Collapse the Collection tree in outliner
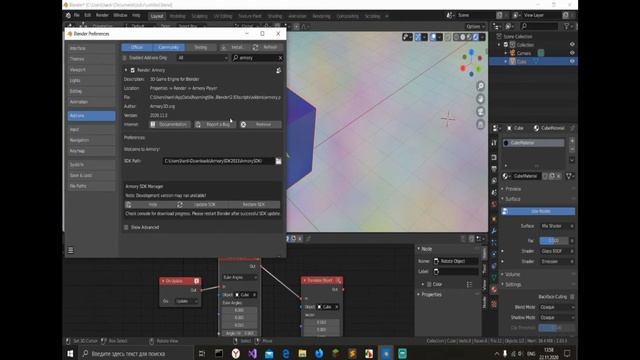This screenshot has width=640, height=360. (499, 44)
